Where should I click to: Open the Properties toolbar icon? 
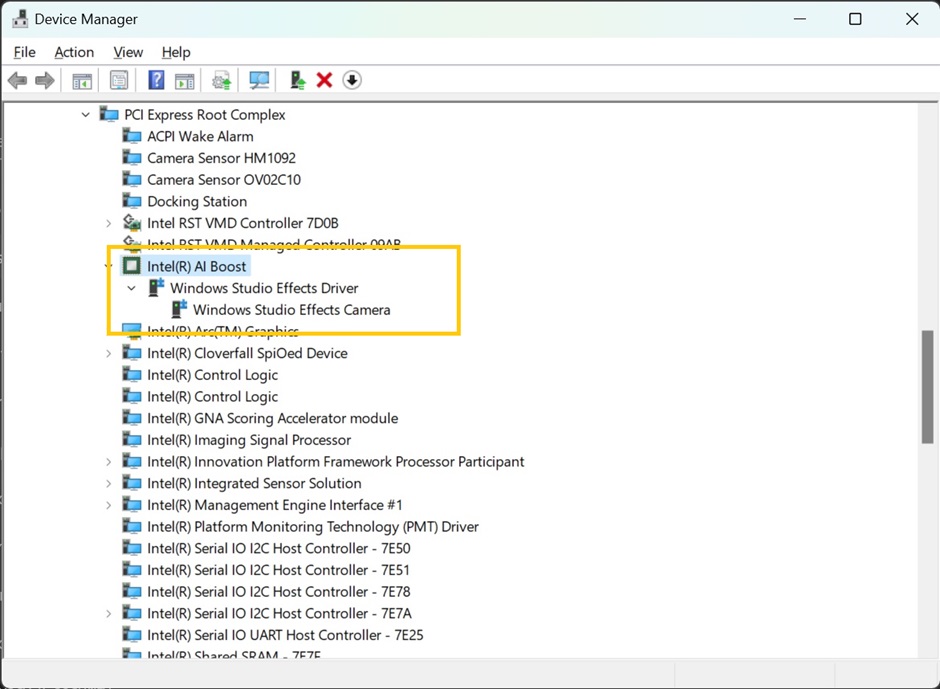pyautogui.click(x=119, y=80)
